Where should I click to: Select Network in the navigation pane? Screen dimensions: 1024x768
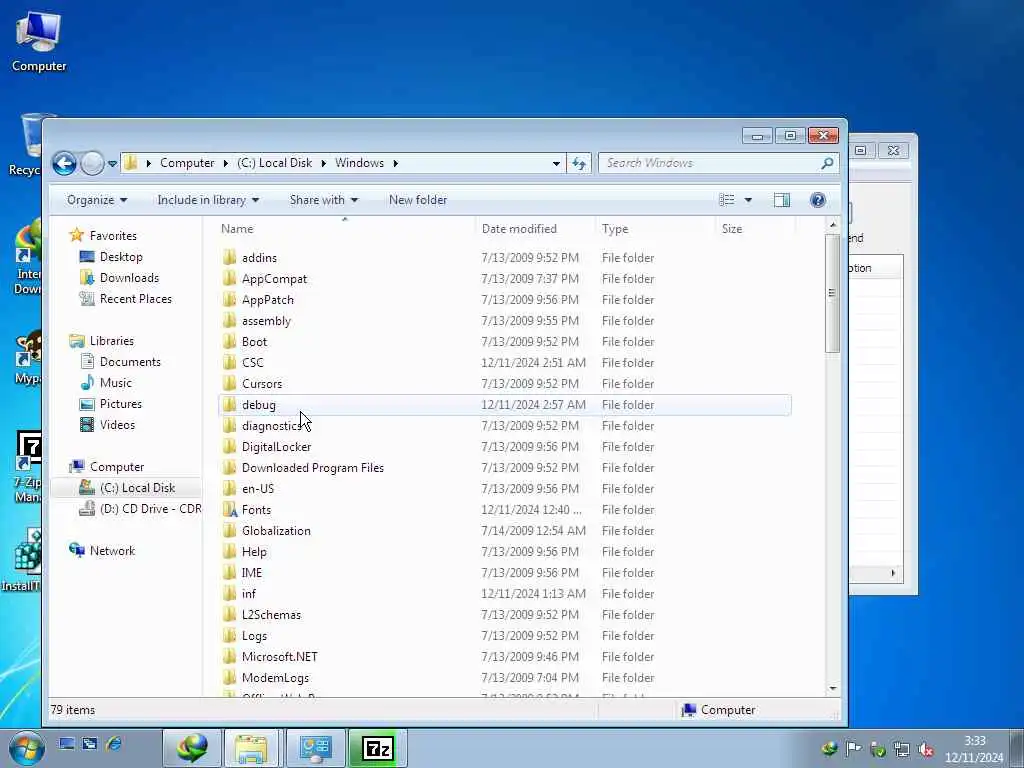(112, 551)
